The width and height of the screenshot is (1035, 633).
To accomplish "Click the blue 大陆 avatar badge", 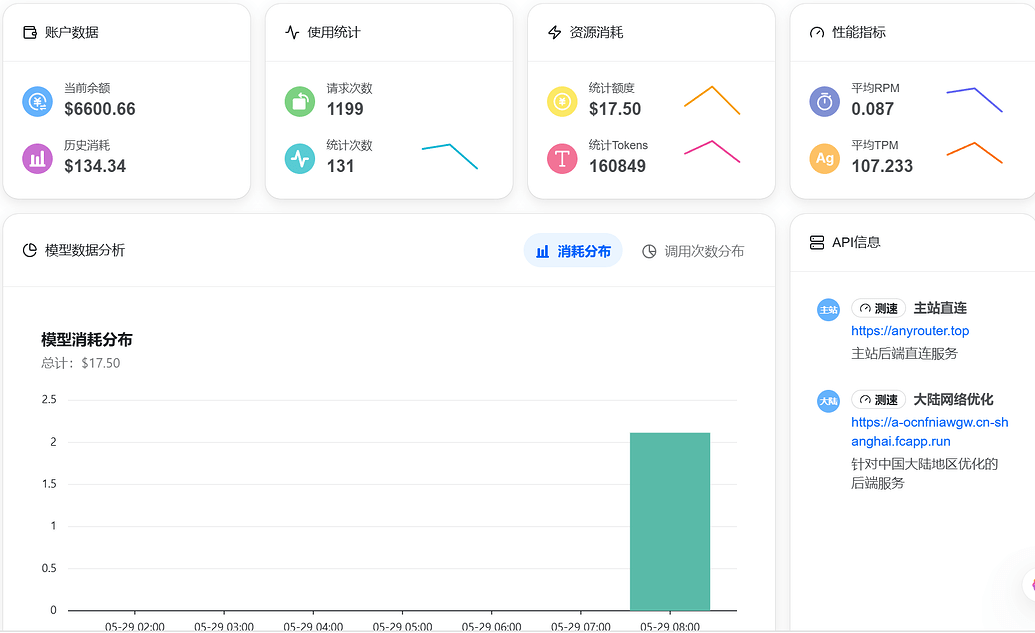I will [828, 401].
